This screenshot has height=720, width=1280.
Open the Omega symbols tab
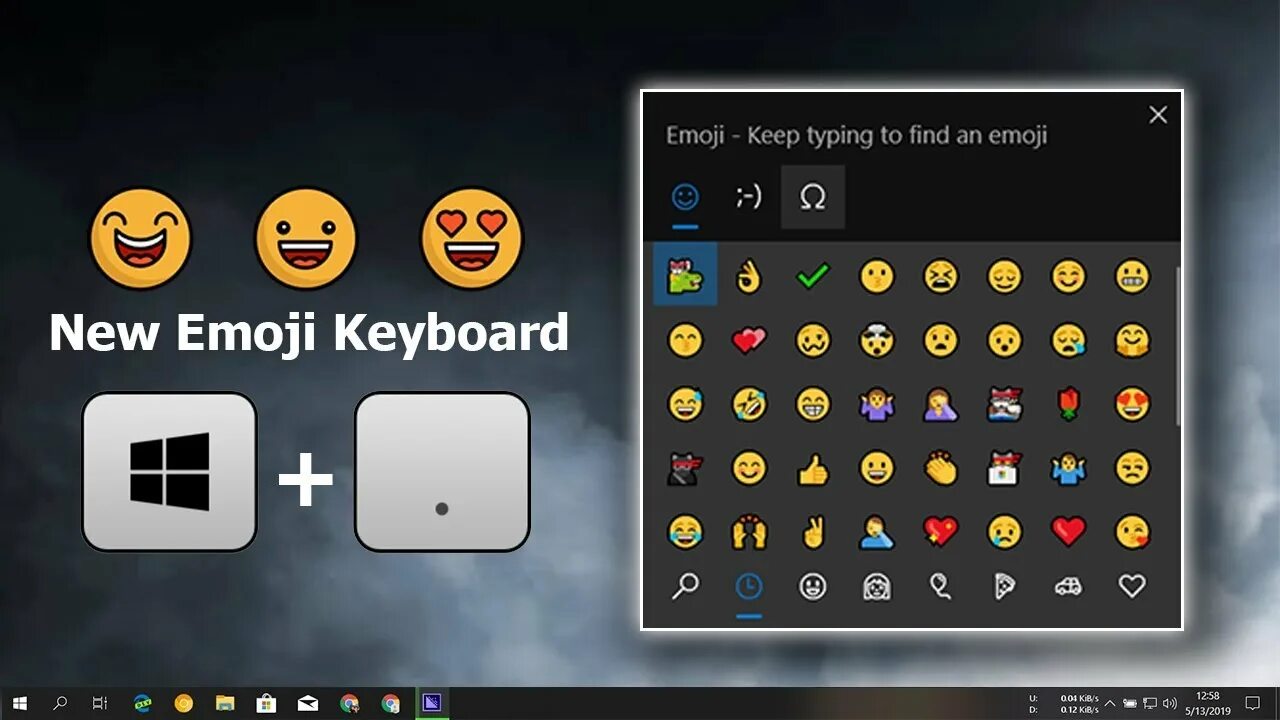(x=813, y=197)
